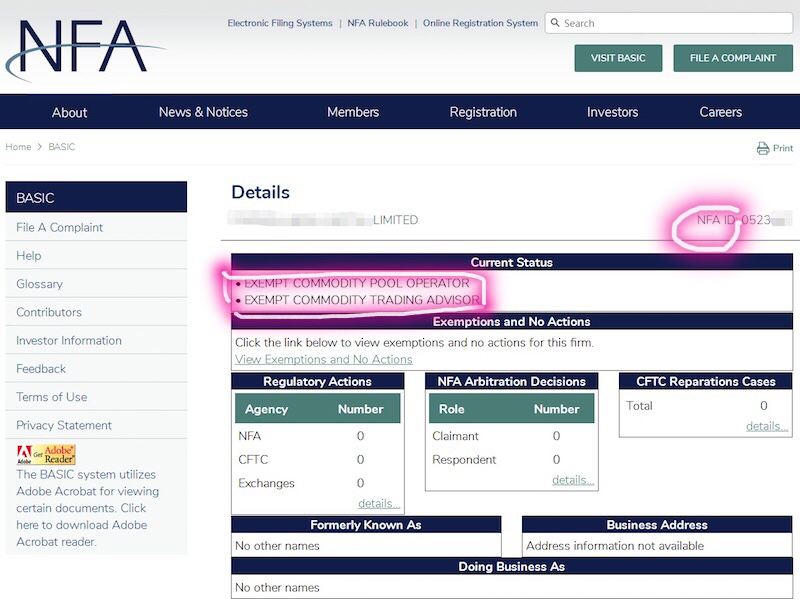Click the Print link text

point(783,148)
